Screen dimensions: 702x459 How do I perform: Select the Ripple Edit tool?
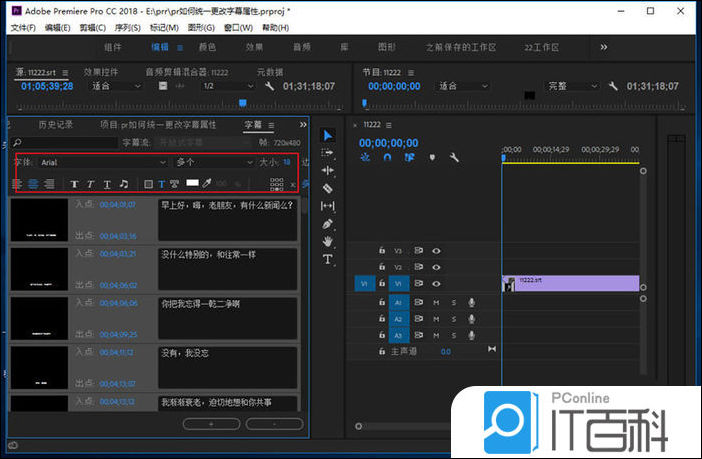[x=327, y=170]
